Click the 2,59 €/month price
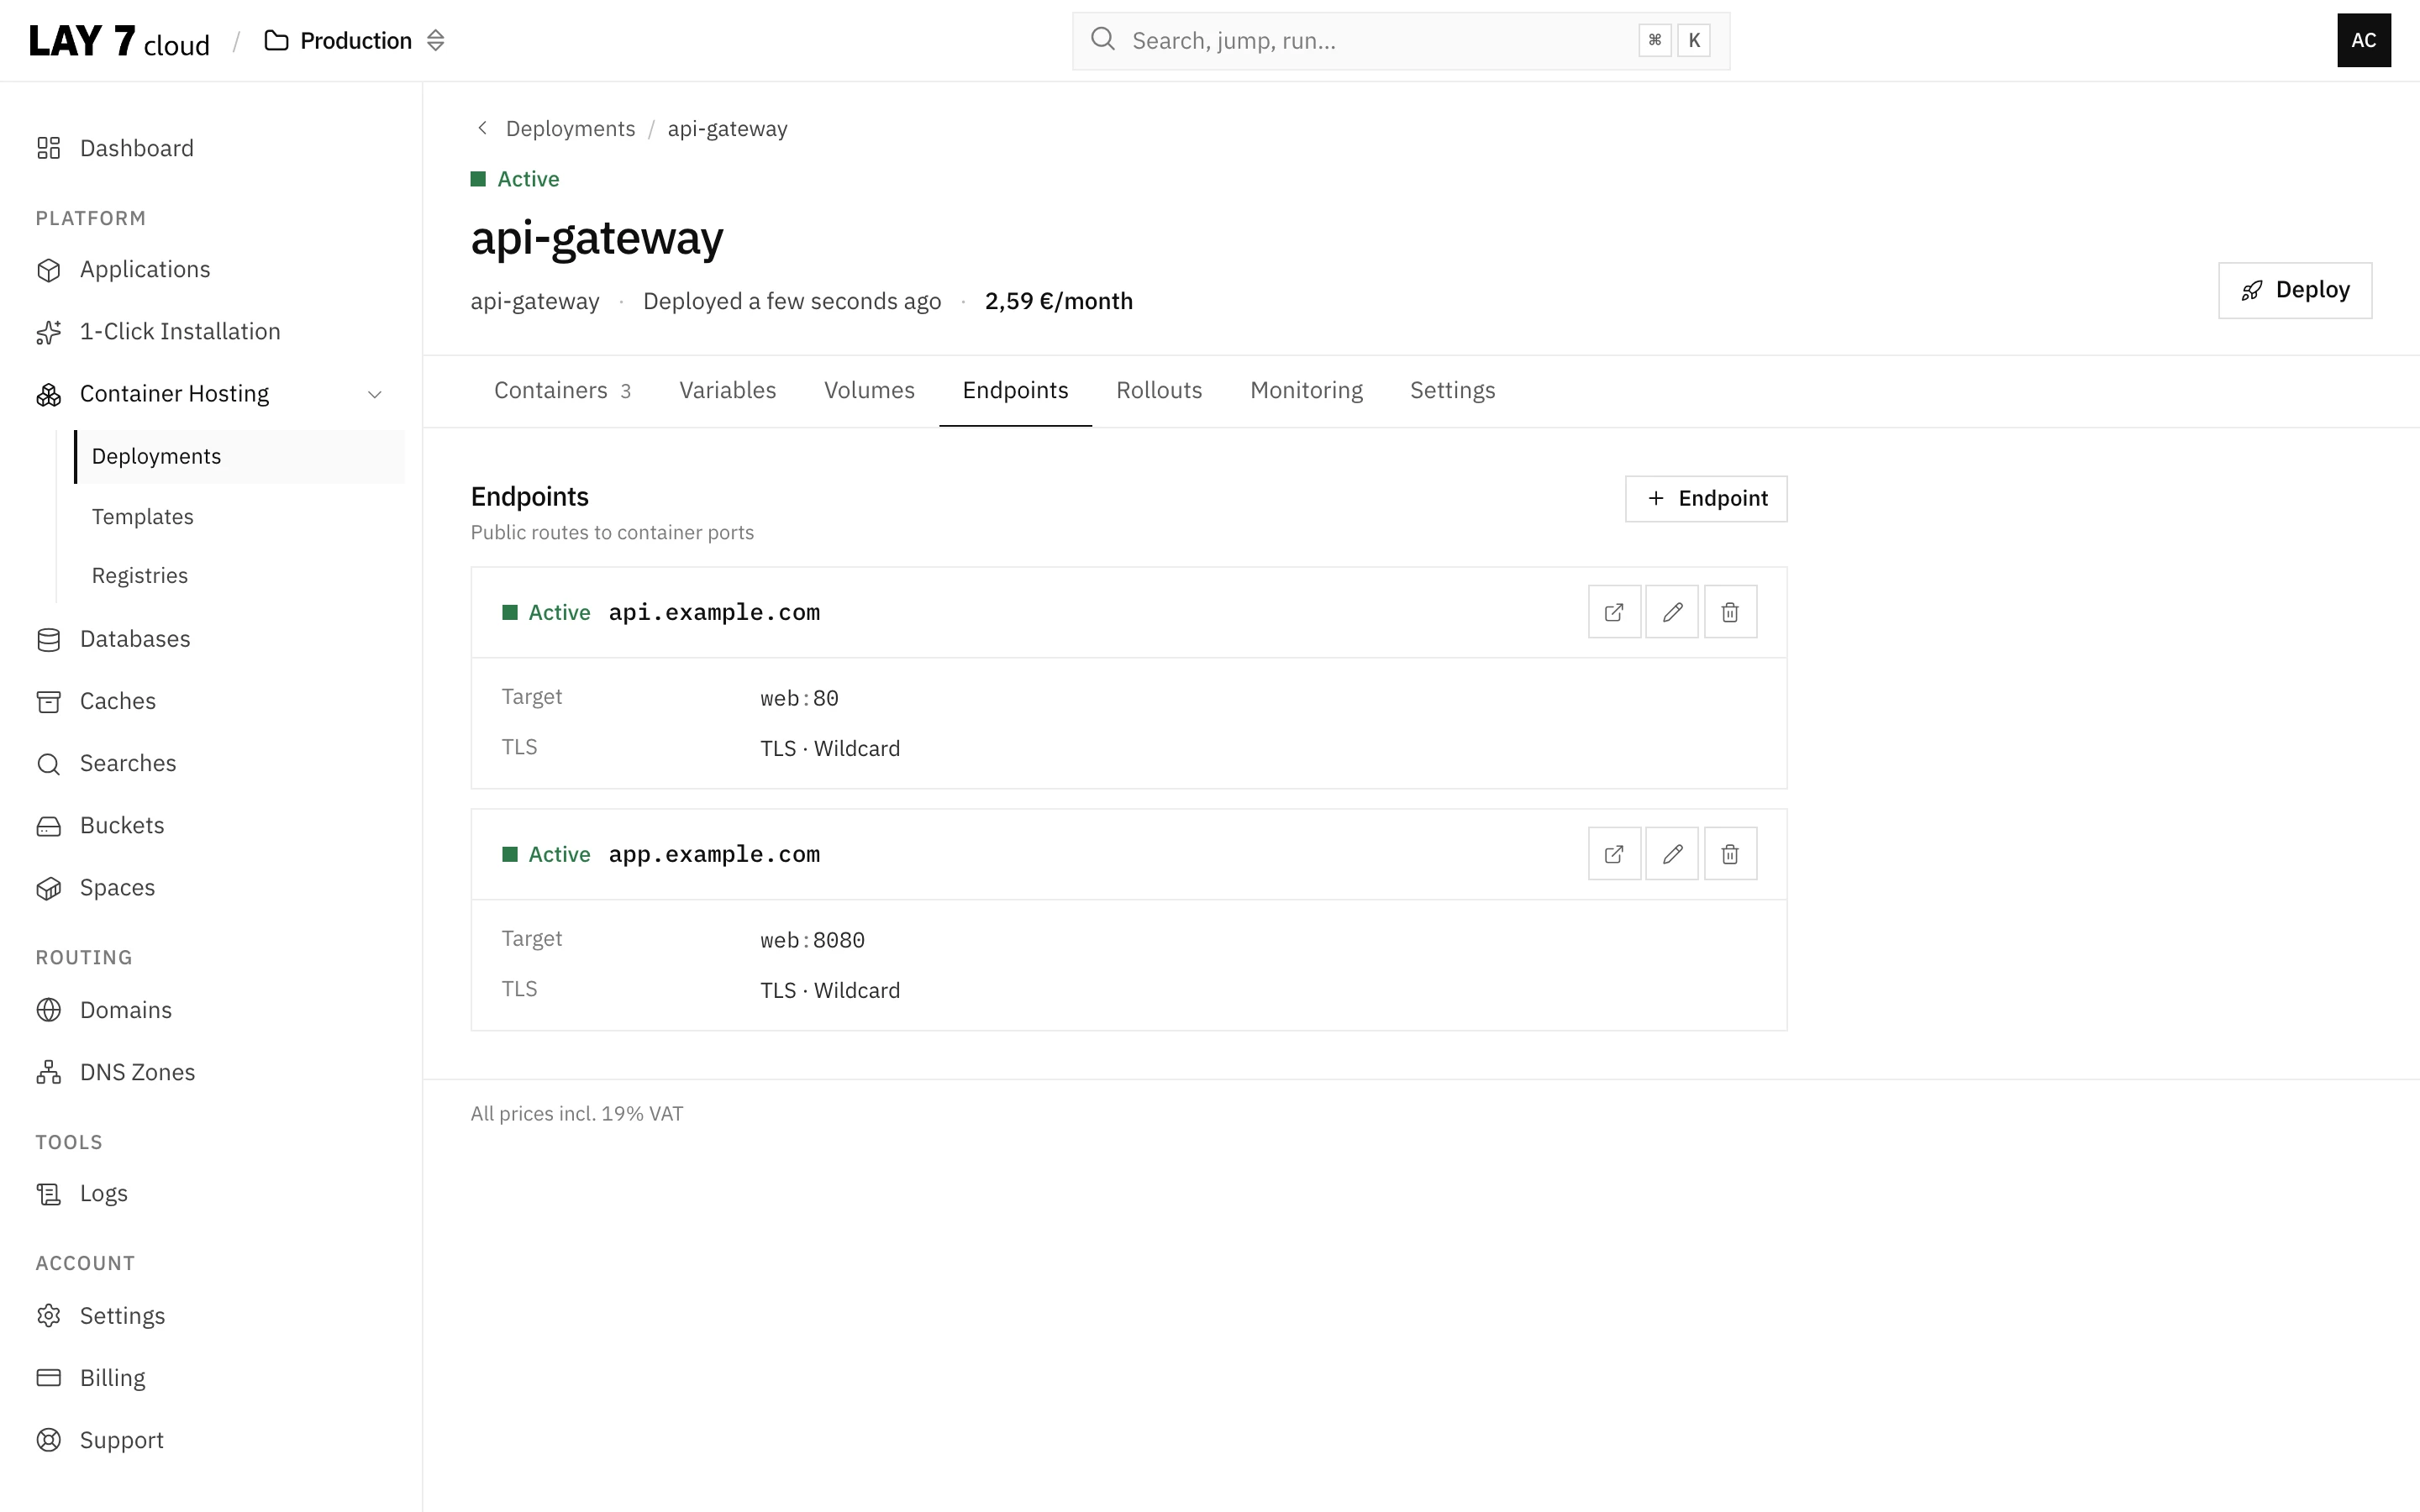This screenshot has height=1512, width=2420. [1058, 302]
